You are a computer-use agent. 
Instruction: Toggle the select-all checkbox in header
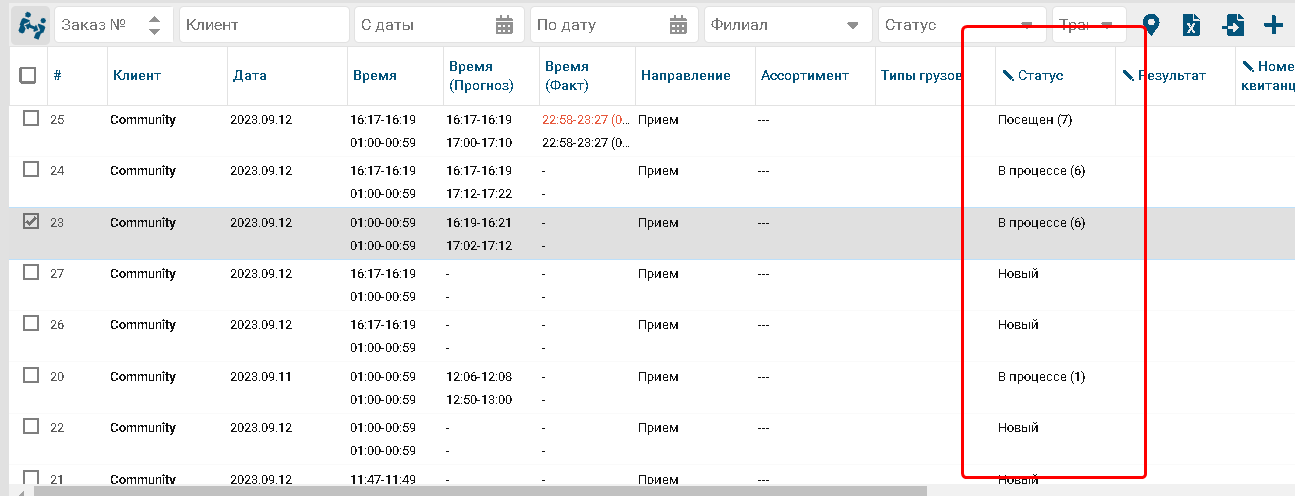[28, 75]
